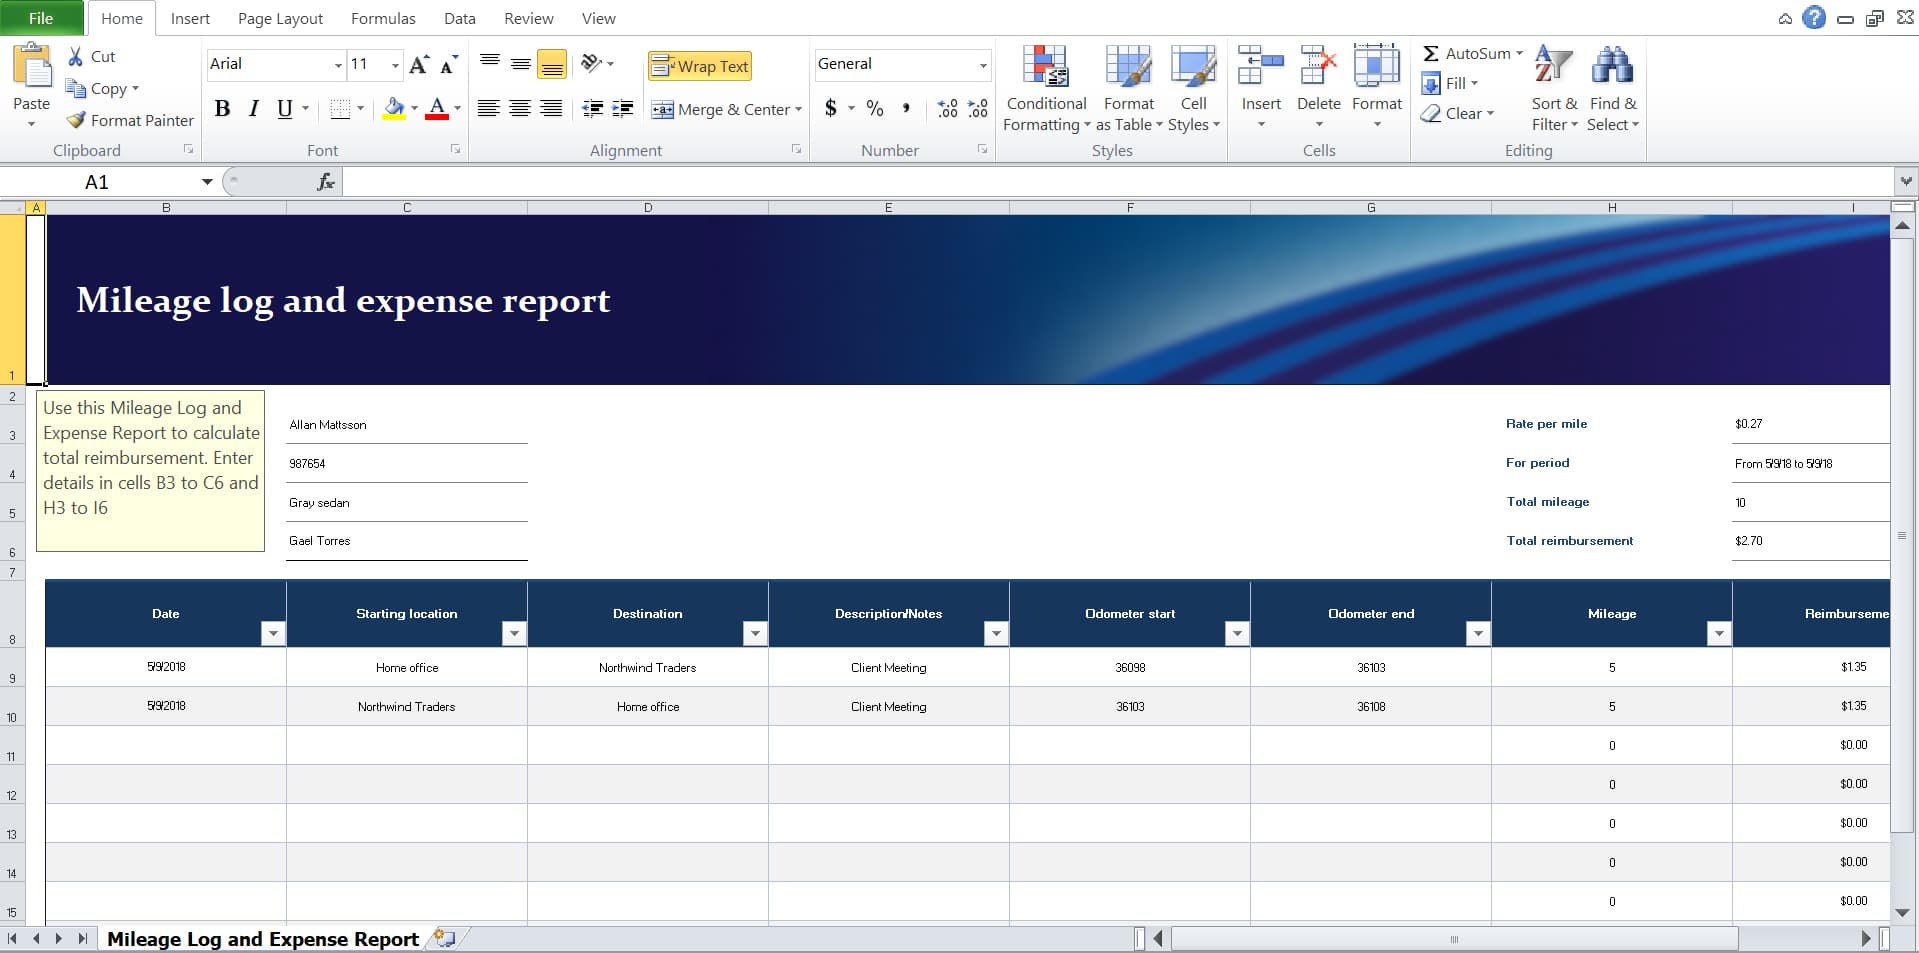Open the Font name dropdown

[338, 65]
